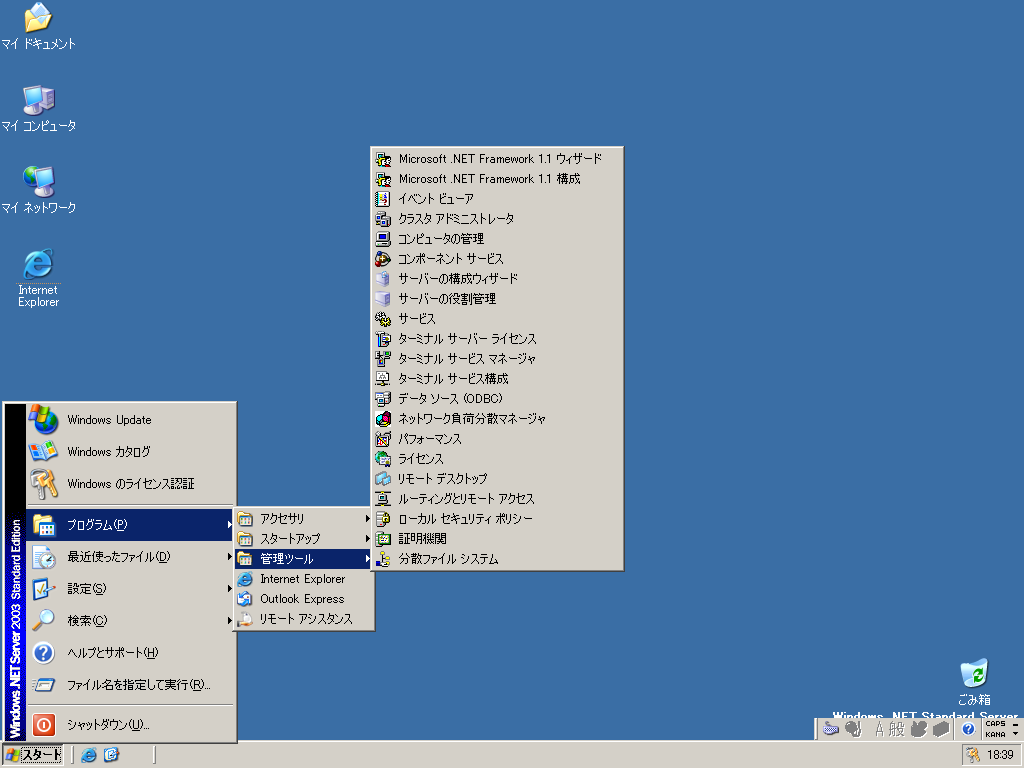Click the tray keys icon beside clock

[974, 755]
